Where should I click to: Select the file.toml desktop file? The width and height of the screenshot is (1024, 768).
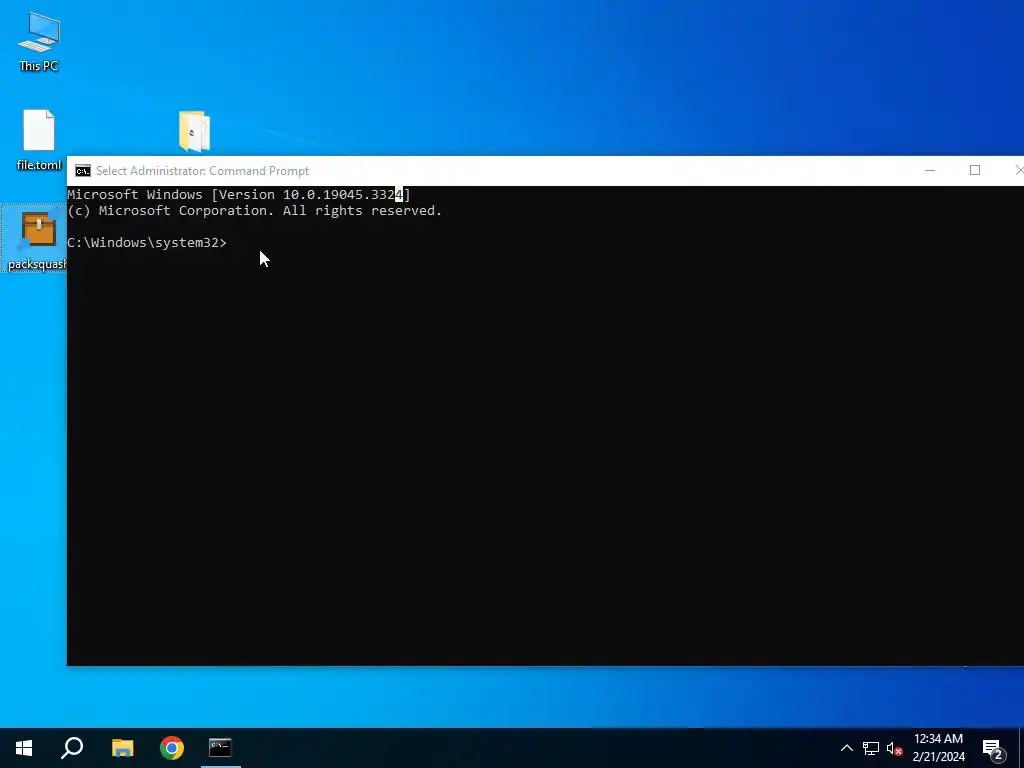[x=39, y=140]
